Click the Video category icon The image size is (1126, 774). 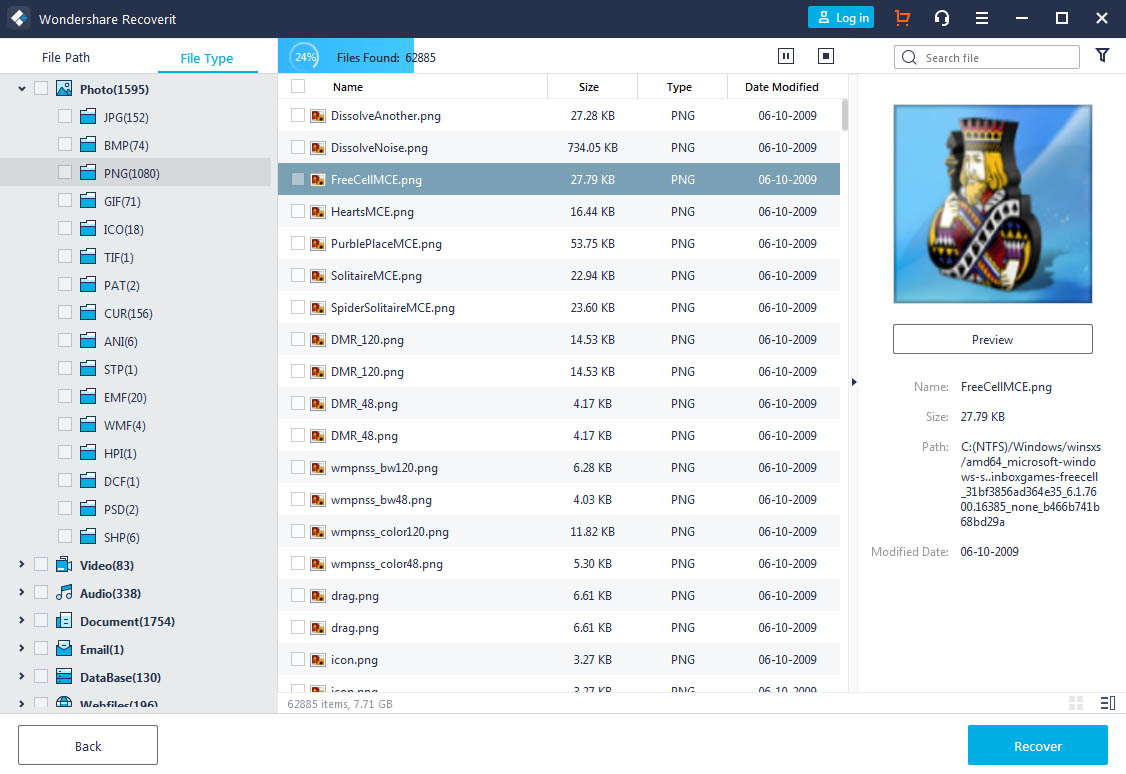(64, 564)
